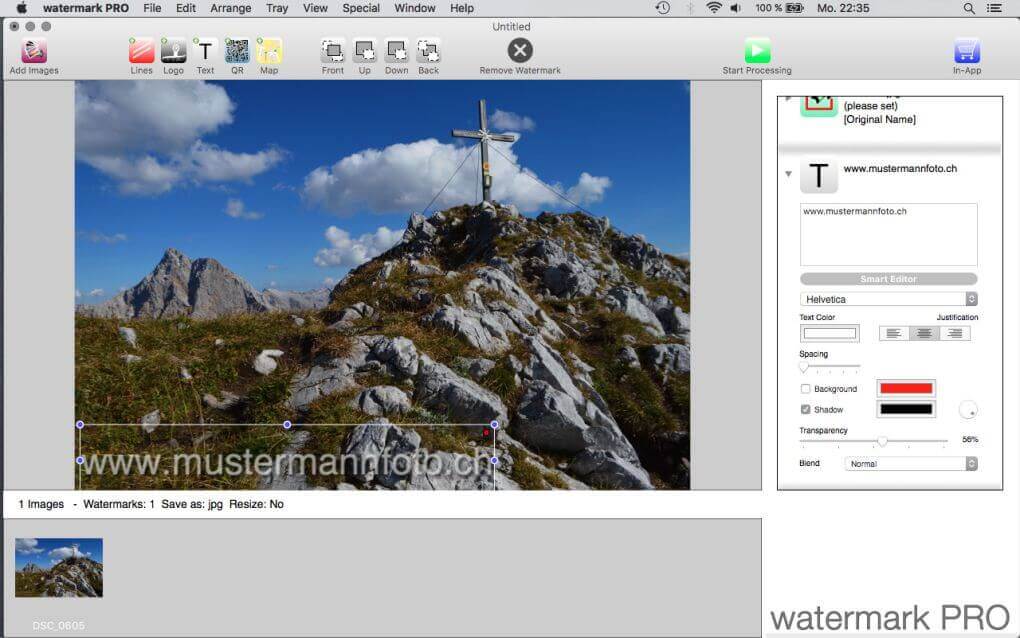The width and height of the screenshot is (1020, 638).
Task: Insert a Map watermark
Action: 269,52
